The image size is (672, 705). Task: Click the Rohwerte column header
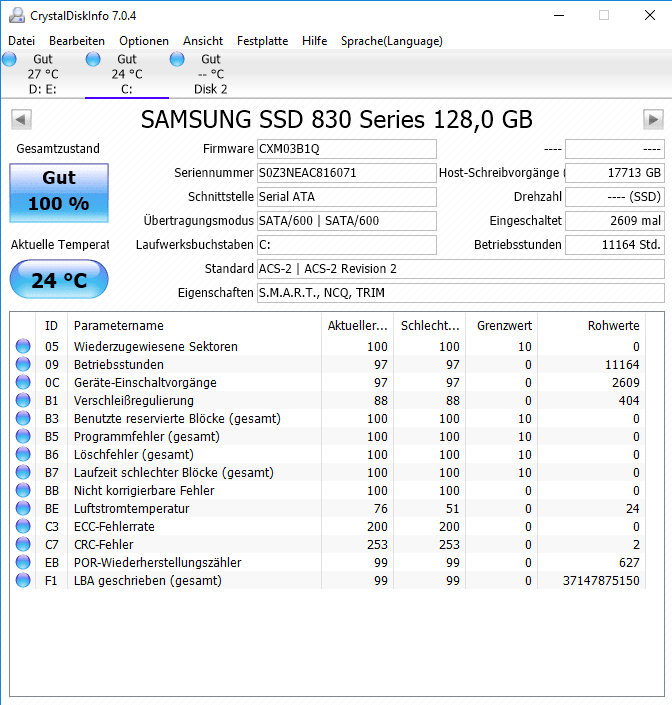pyautogui.click(x=592, y=326)
